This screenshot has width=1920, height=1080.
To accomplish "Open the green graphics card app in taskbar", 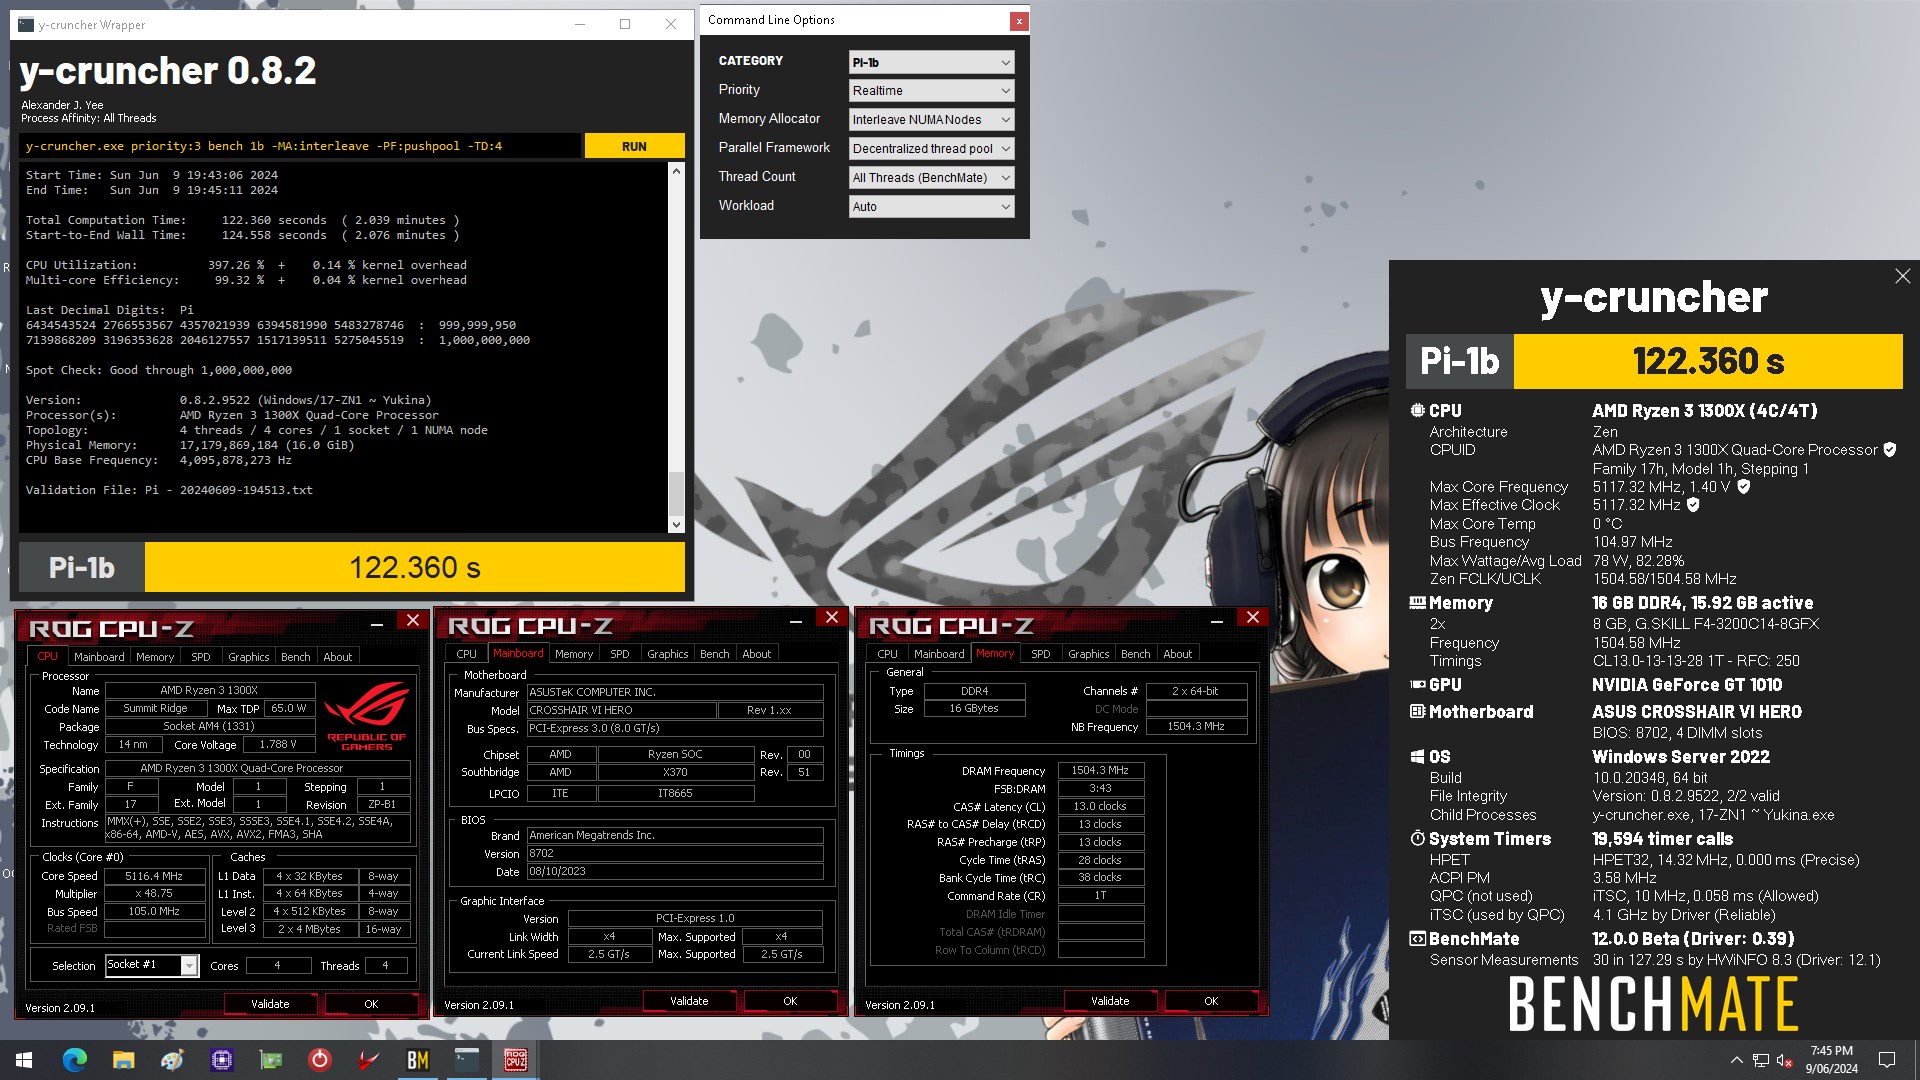I will (270, 1060).
